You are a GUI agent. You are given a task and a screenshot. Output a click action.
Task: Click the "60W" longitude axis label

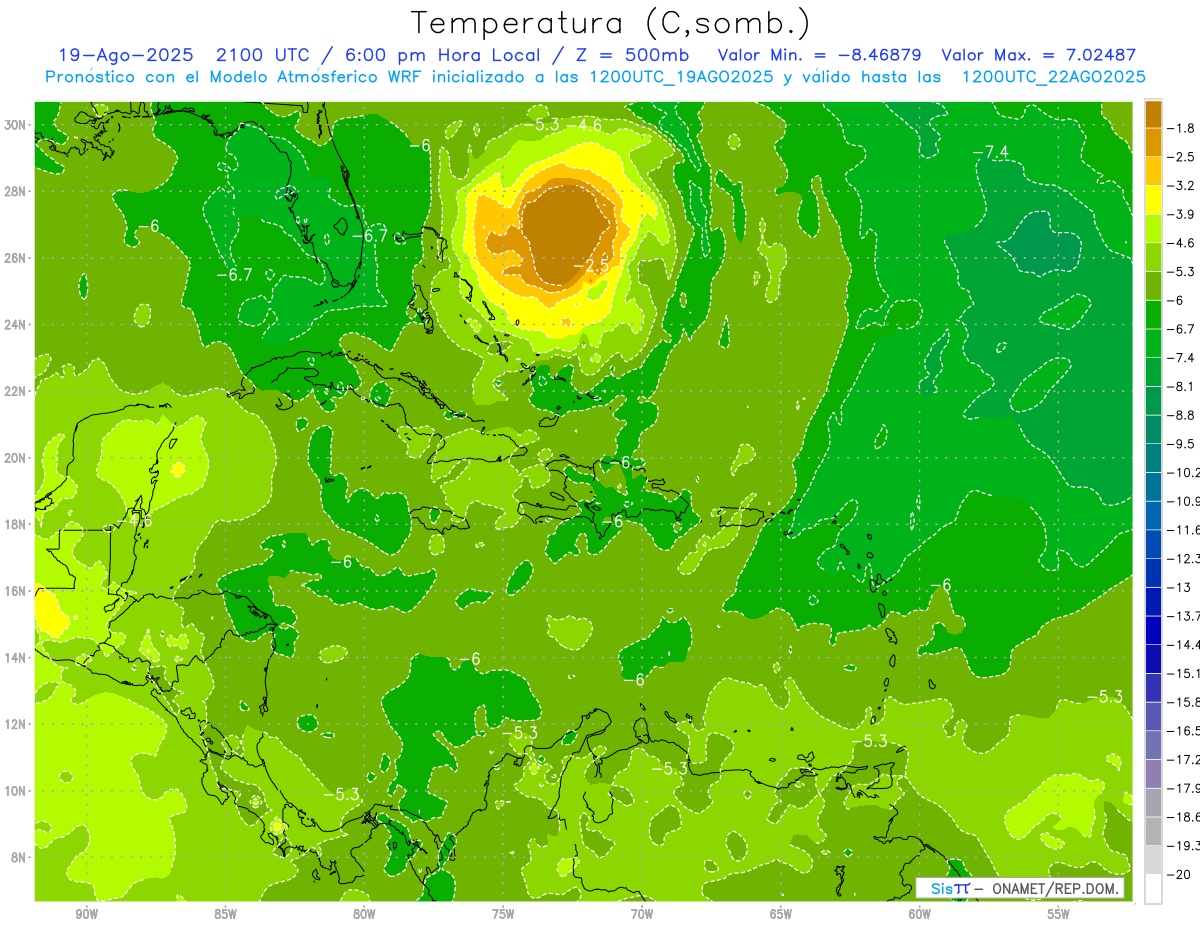[920, 914]
